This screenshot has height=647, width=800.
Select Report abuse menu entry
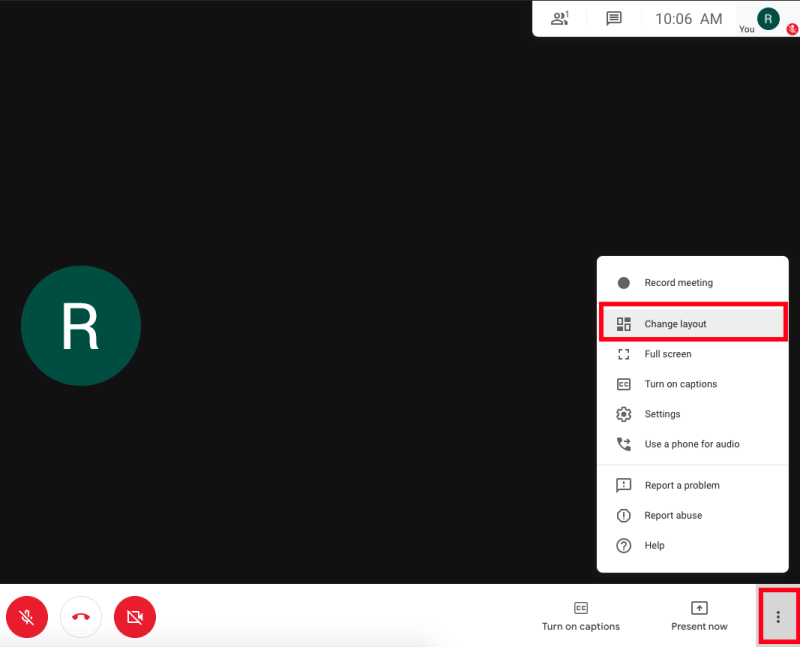(x=673, y=515)
